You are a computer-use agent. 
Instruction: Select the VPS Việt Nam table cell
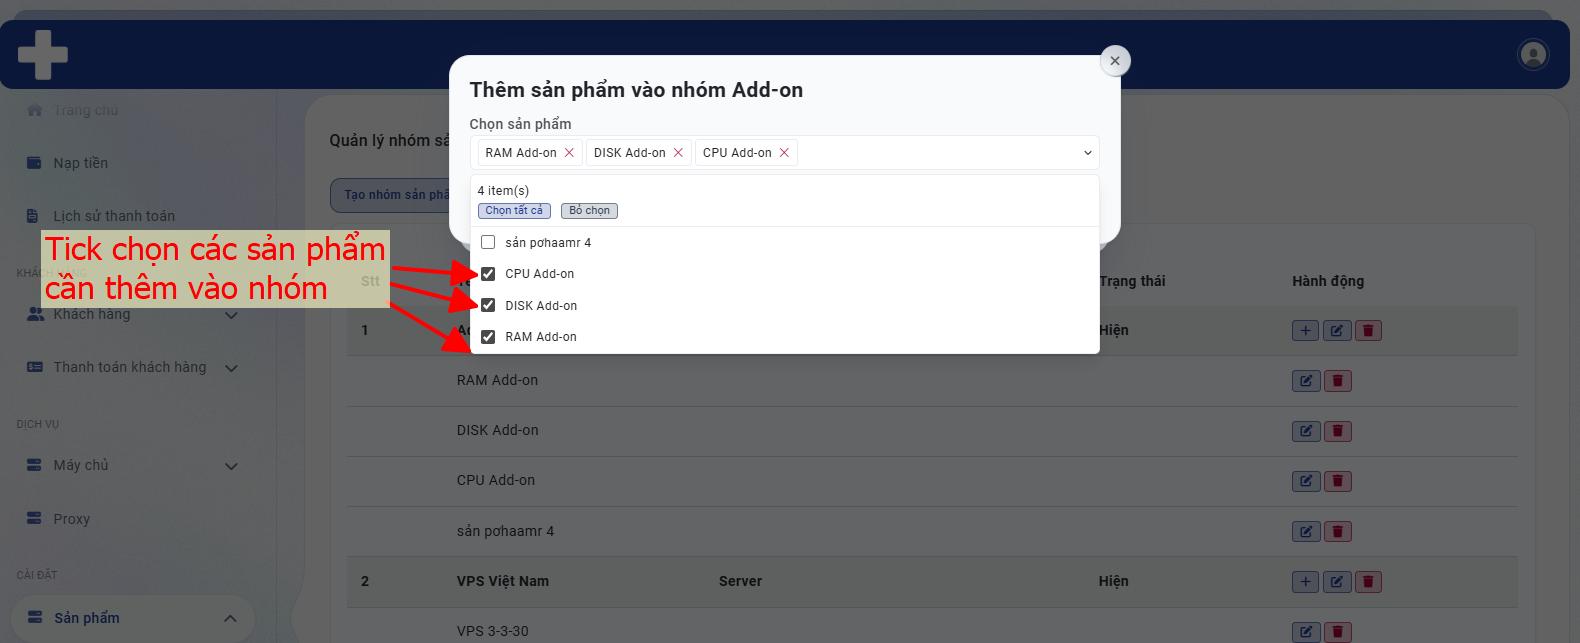click(x=503, y=581)
